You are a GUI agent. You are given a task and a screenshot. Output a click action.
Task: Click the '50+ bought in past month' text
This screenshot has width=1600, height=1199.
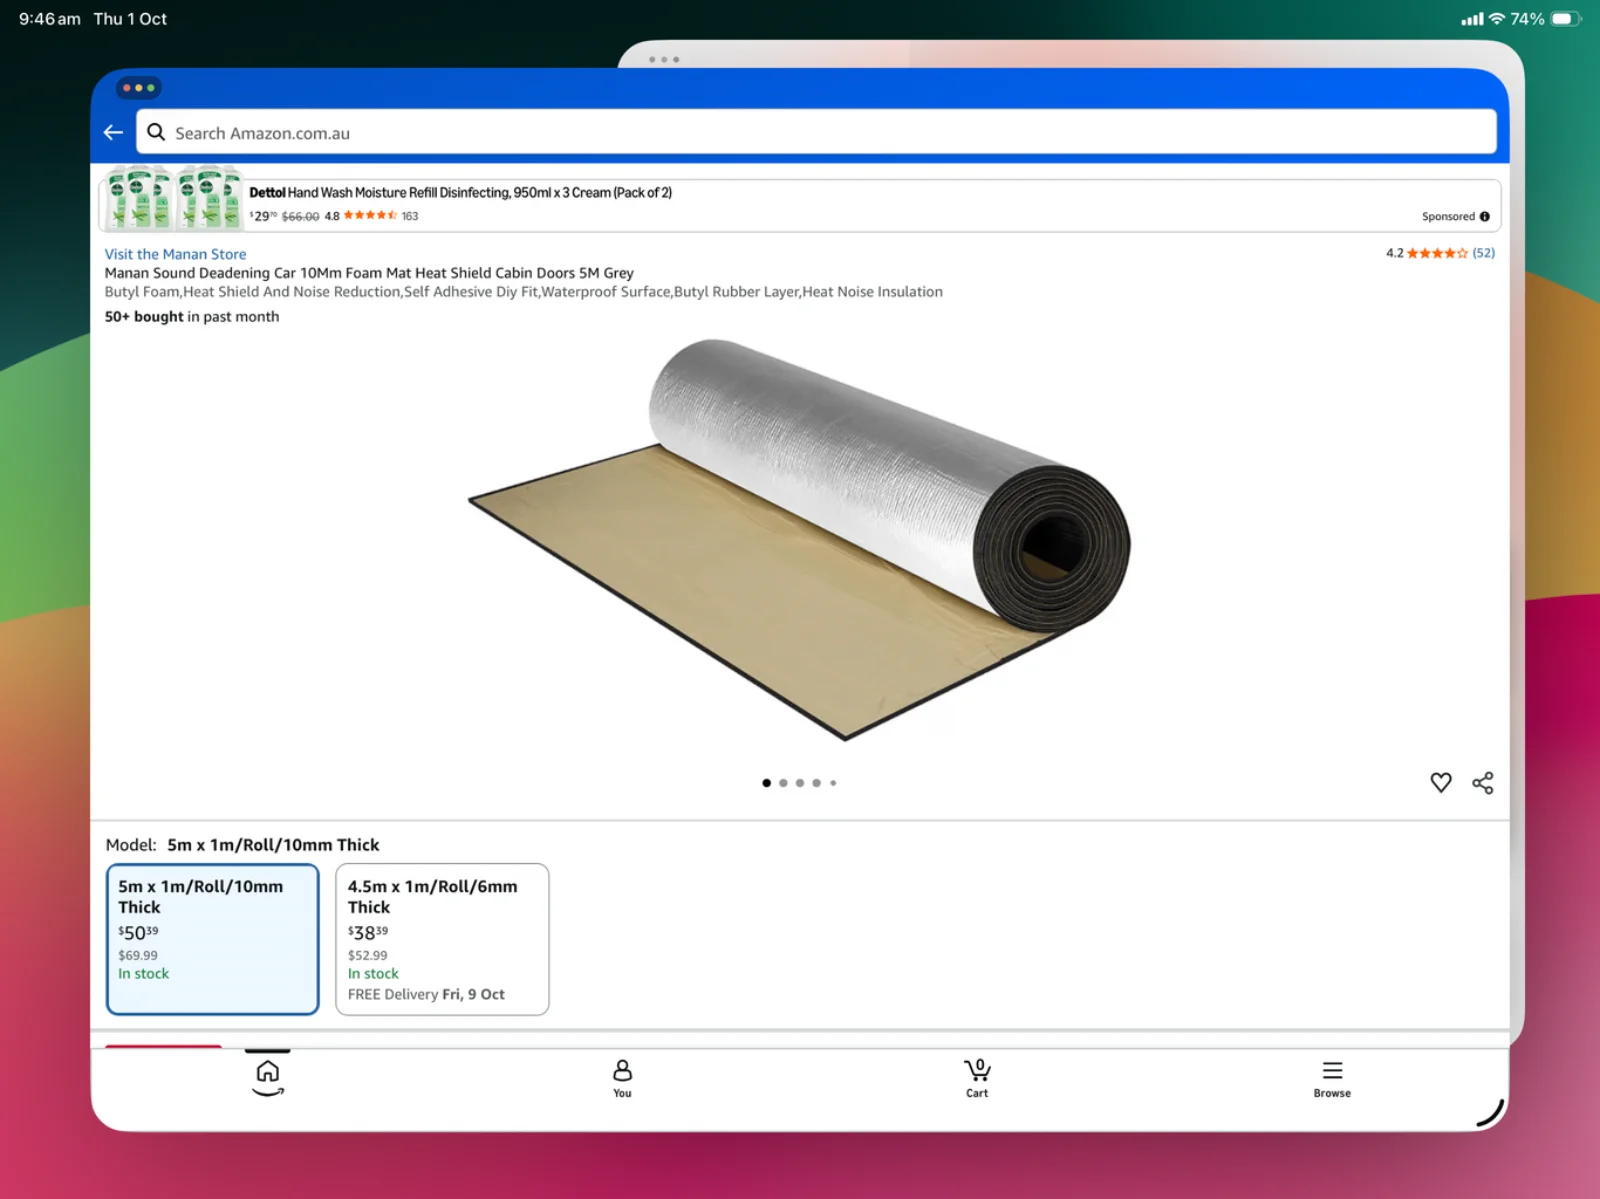click(x=192, y=316)
